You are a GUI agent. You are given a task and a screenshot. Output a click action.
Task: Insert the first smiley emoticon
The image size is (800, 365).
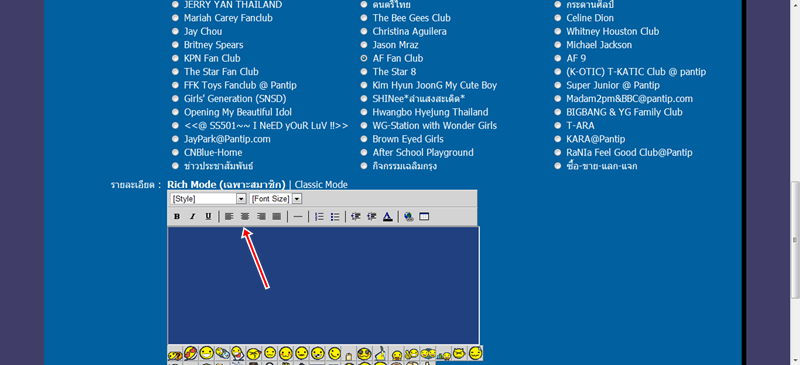[175, 353]
